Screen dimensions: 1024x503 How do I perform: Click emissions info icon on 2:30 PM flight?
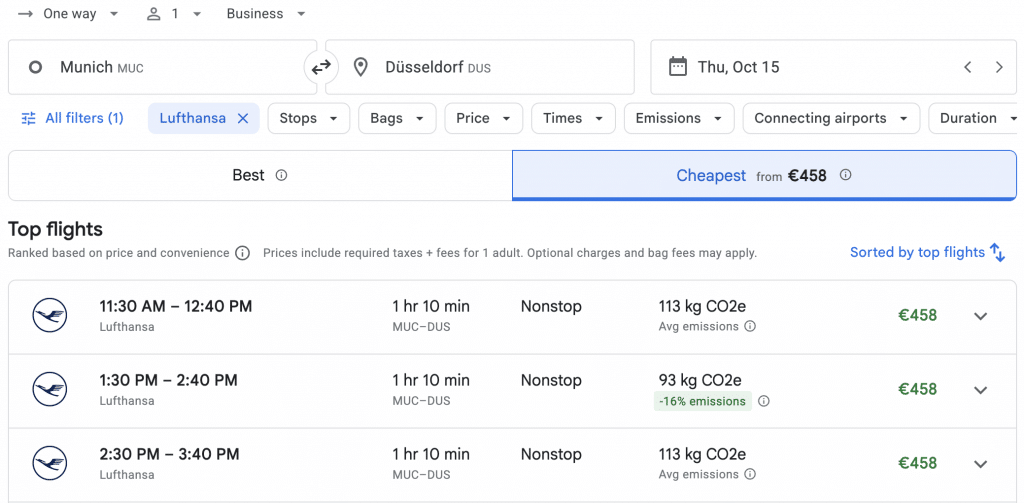pos(750,474)
